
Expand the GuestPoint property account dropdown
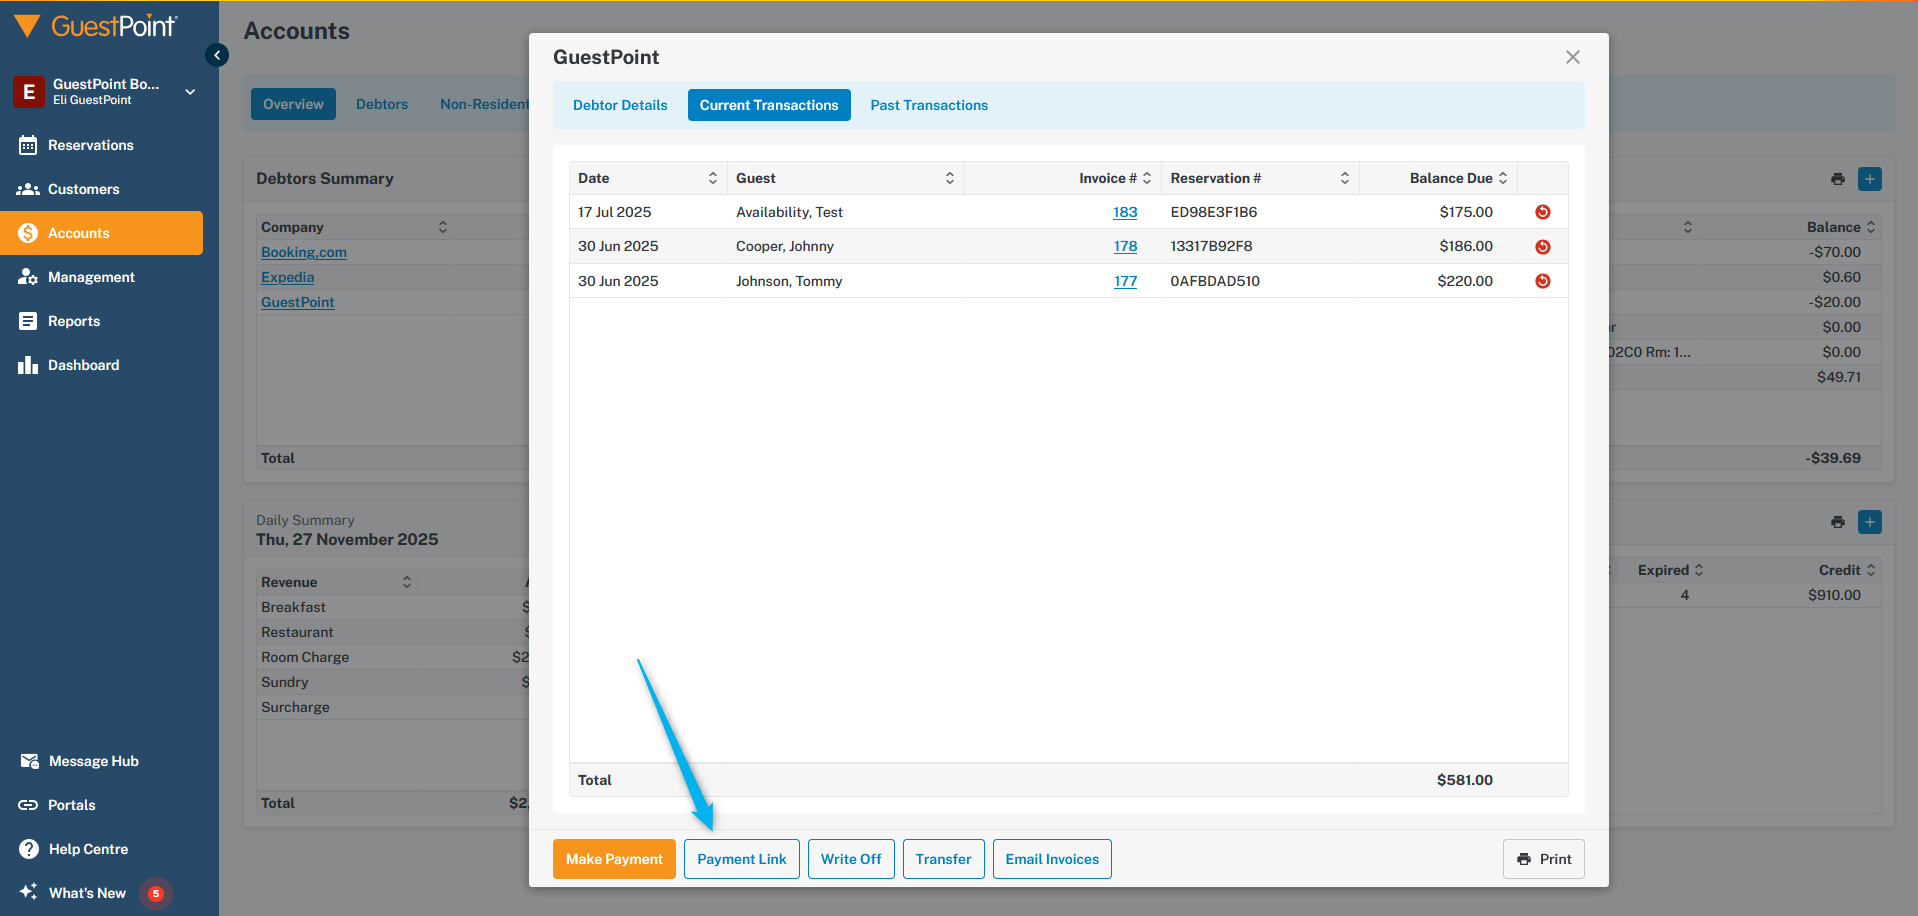coord(190,92)
